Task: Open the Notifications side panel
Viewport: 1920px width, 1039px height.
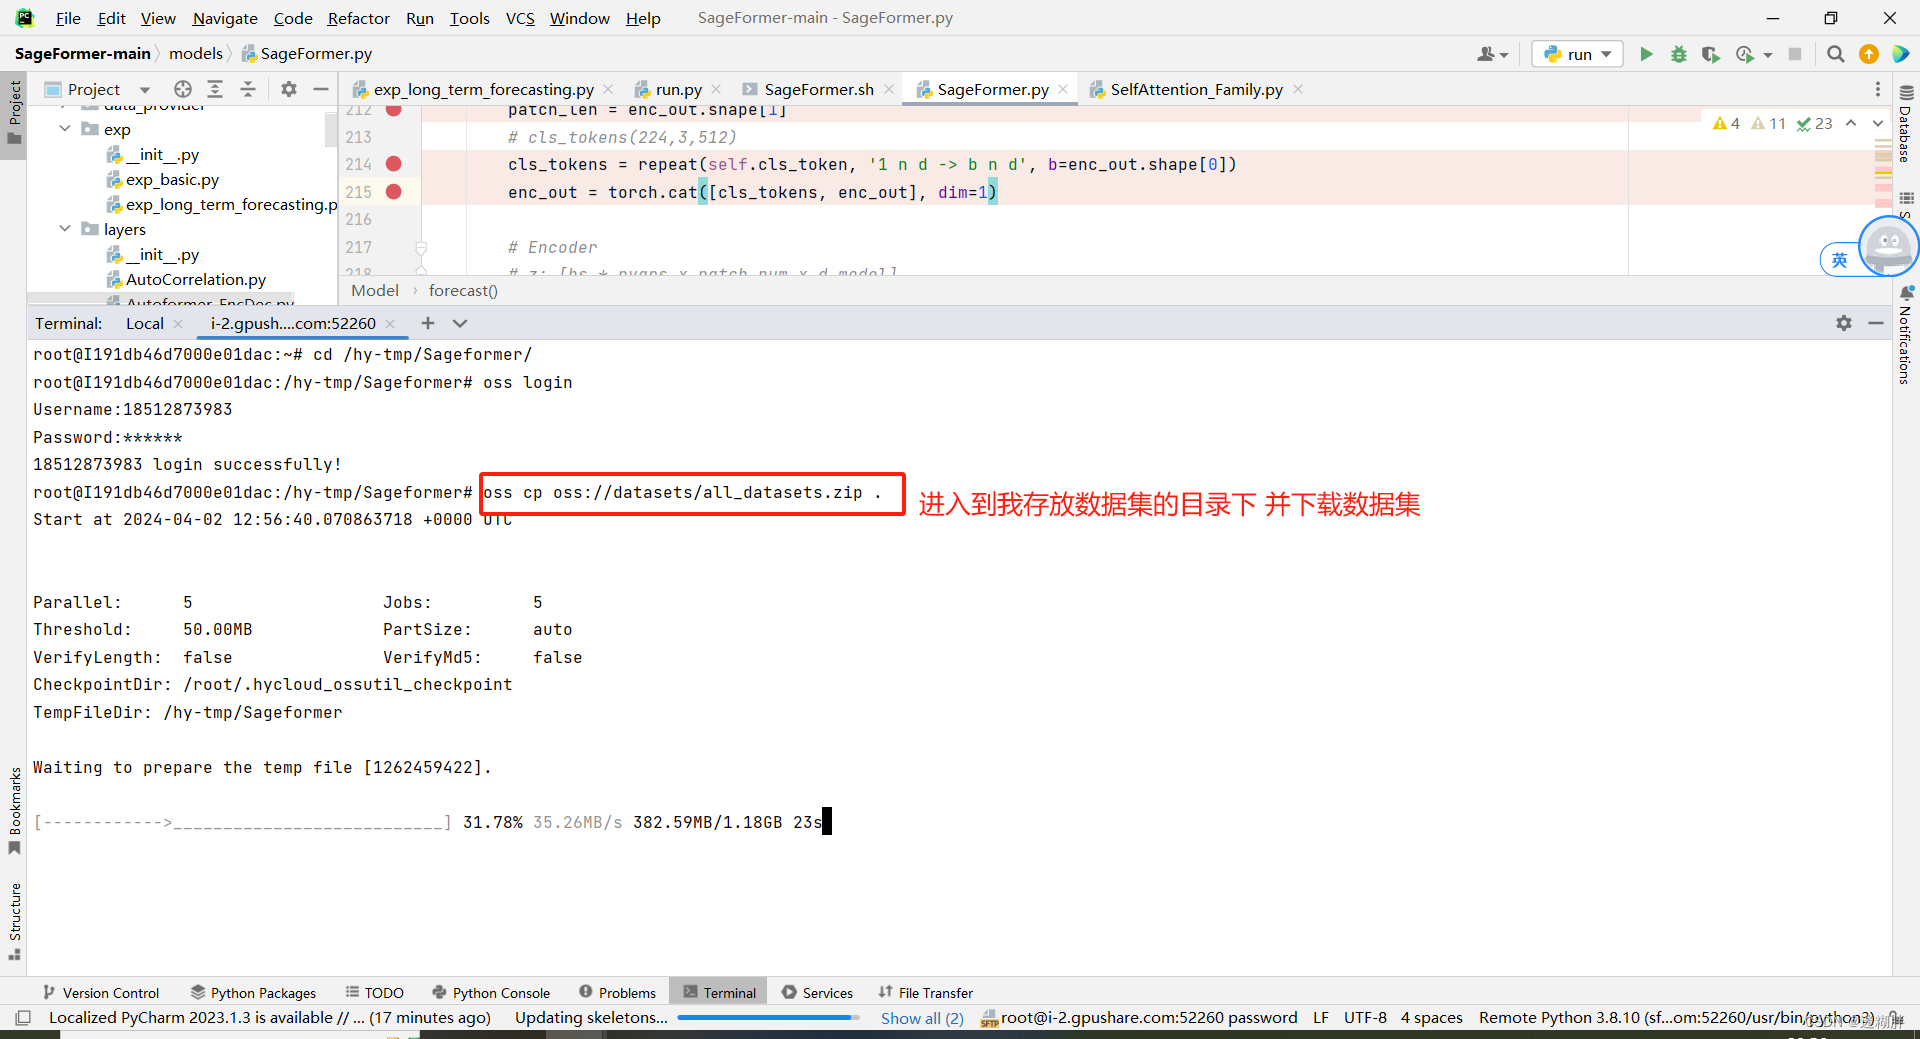Action: pos(1906,336)
